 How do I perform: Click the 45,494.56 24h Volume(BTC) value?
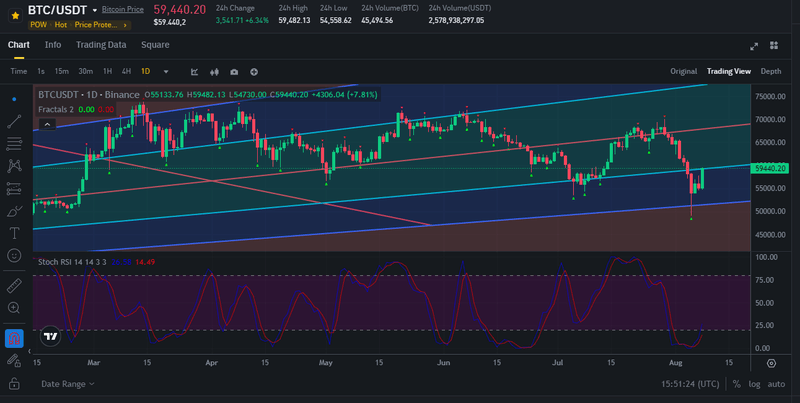point(377,20)
